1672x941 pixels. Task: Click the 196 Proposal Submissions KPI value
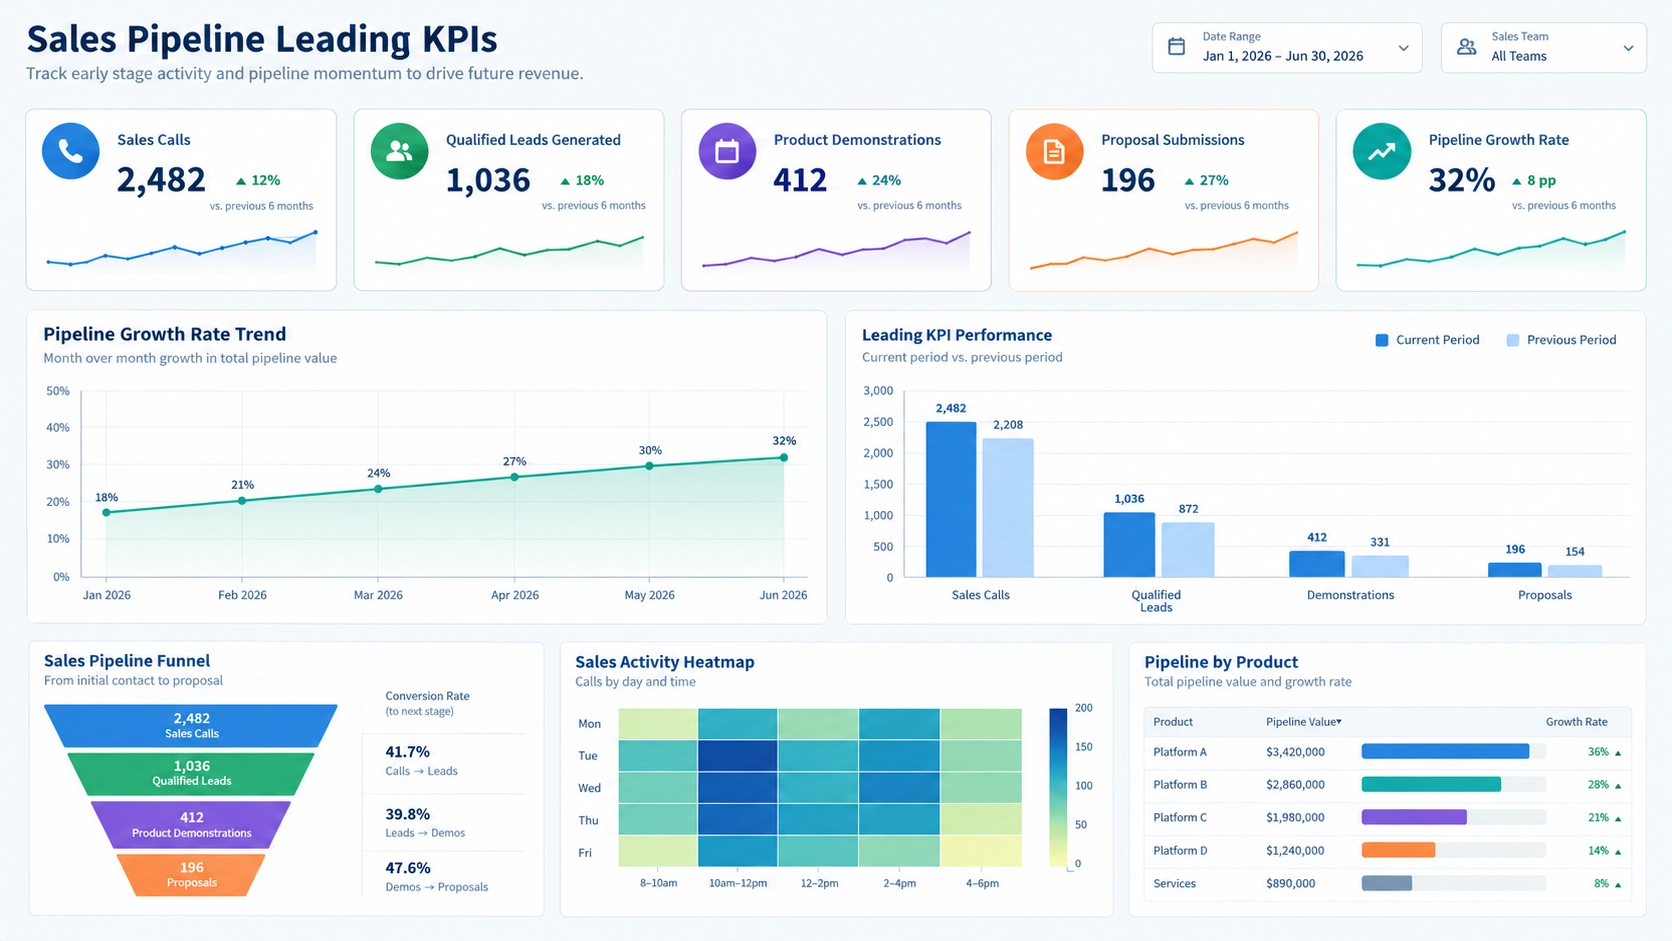(1128, 180)
